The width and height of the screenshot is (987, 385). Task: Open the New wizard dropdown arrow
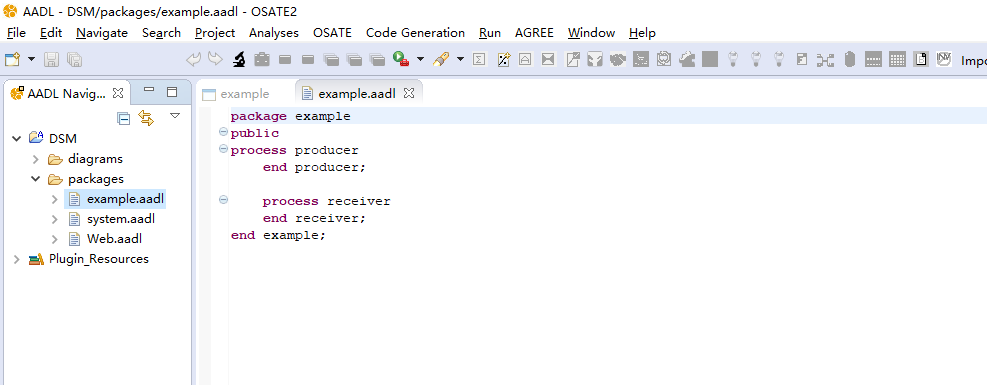(x=31, y=60)
